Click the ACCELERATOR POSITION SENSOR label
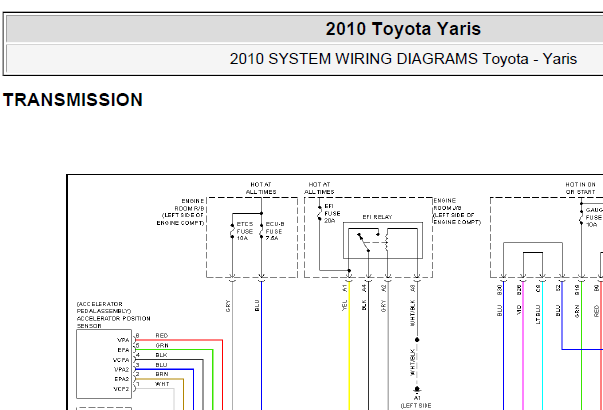The height and width of the screenshot is (410, 603). (x=113, y=322)
